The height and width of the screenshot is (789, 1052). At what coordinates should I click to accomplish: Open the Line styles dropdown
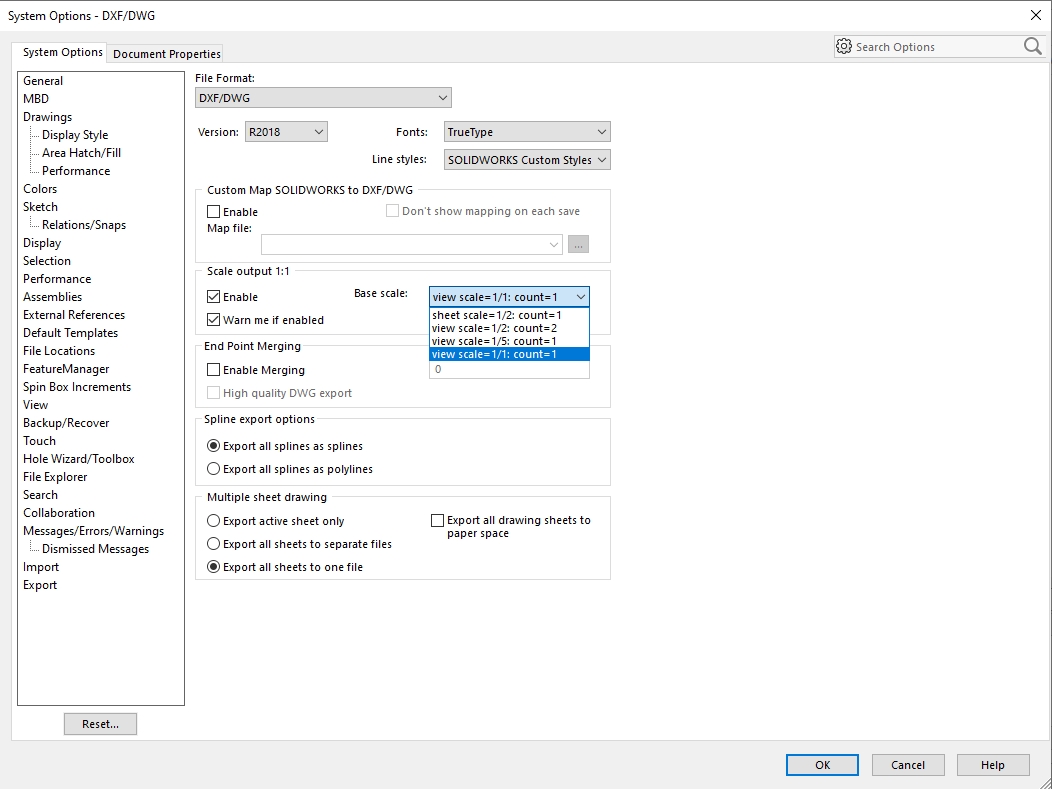[527, 160]
